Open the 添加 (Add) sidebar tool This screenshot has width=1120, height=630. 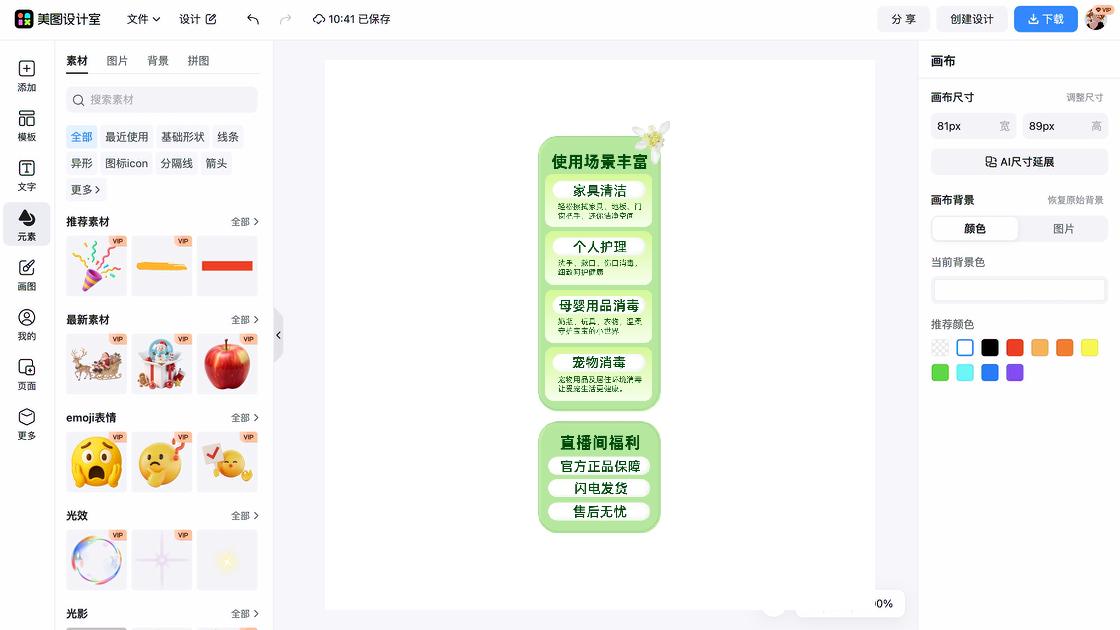point(26,76)
